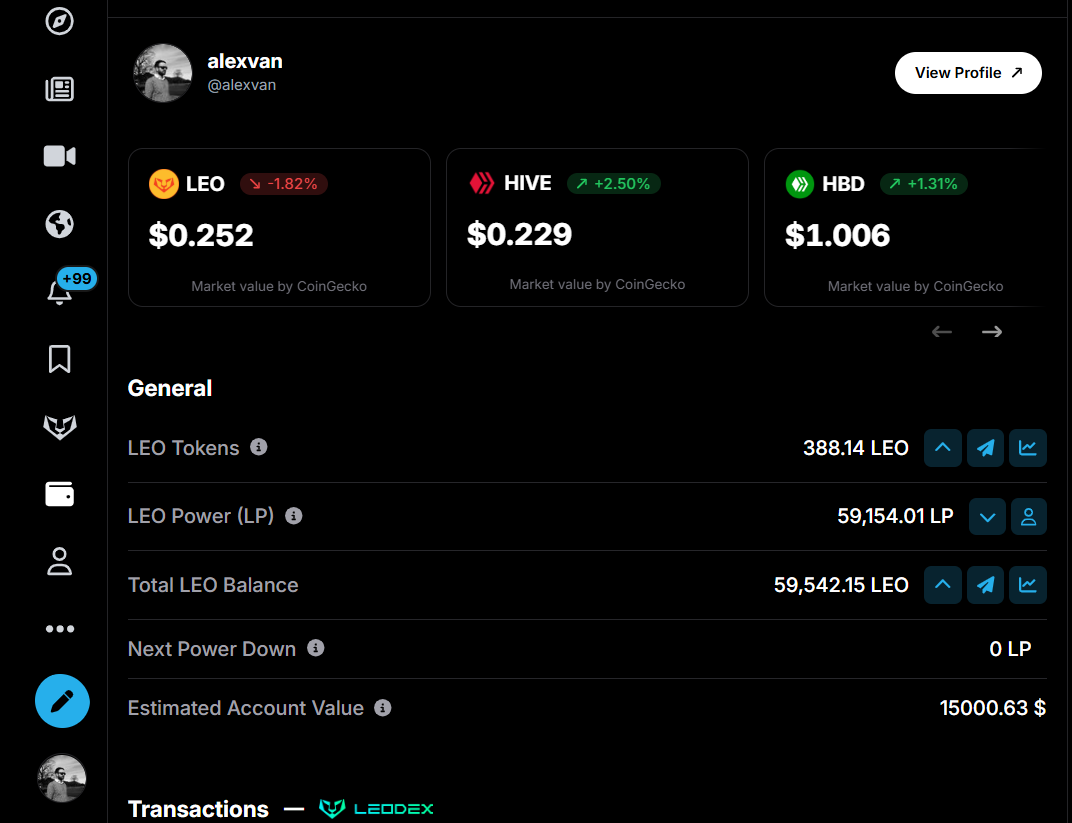Screen dimensions: 1072x823
Task: Open the video camera icon in sidebar
Action: (59, 156)
